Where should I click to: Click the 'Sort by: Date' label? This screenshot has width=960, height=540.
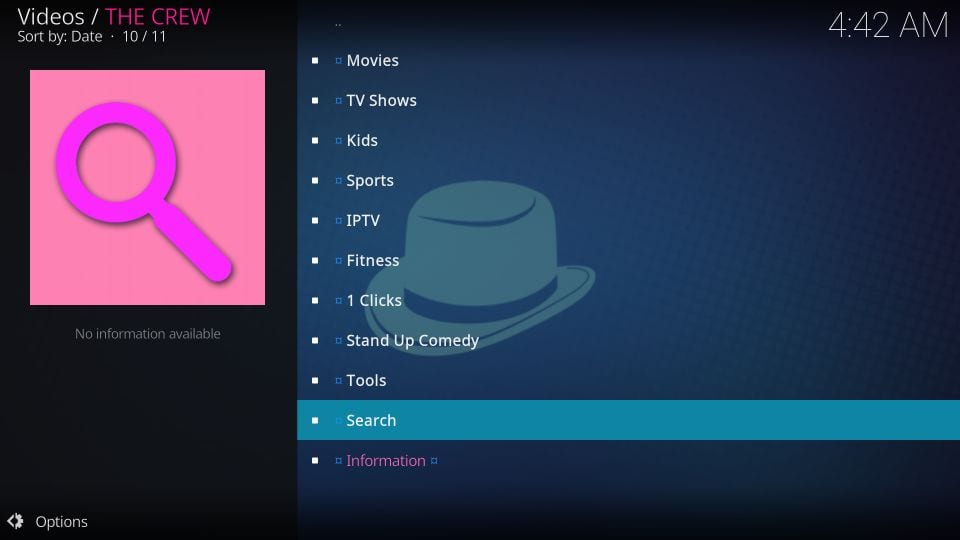(x=60, y=37)
